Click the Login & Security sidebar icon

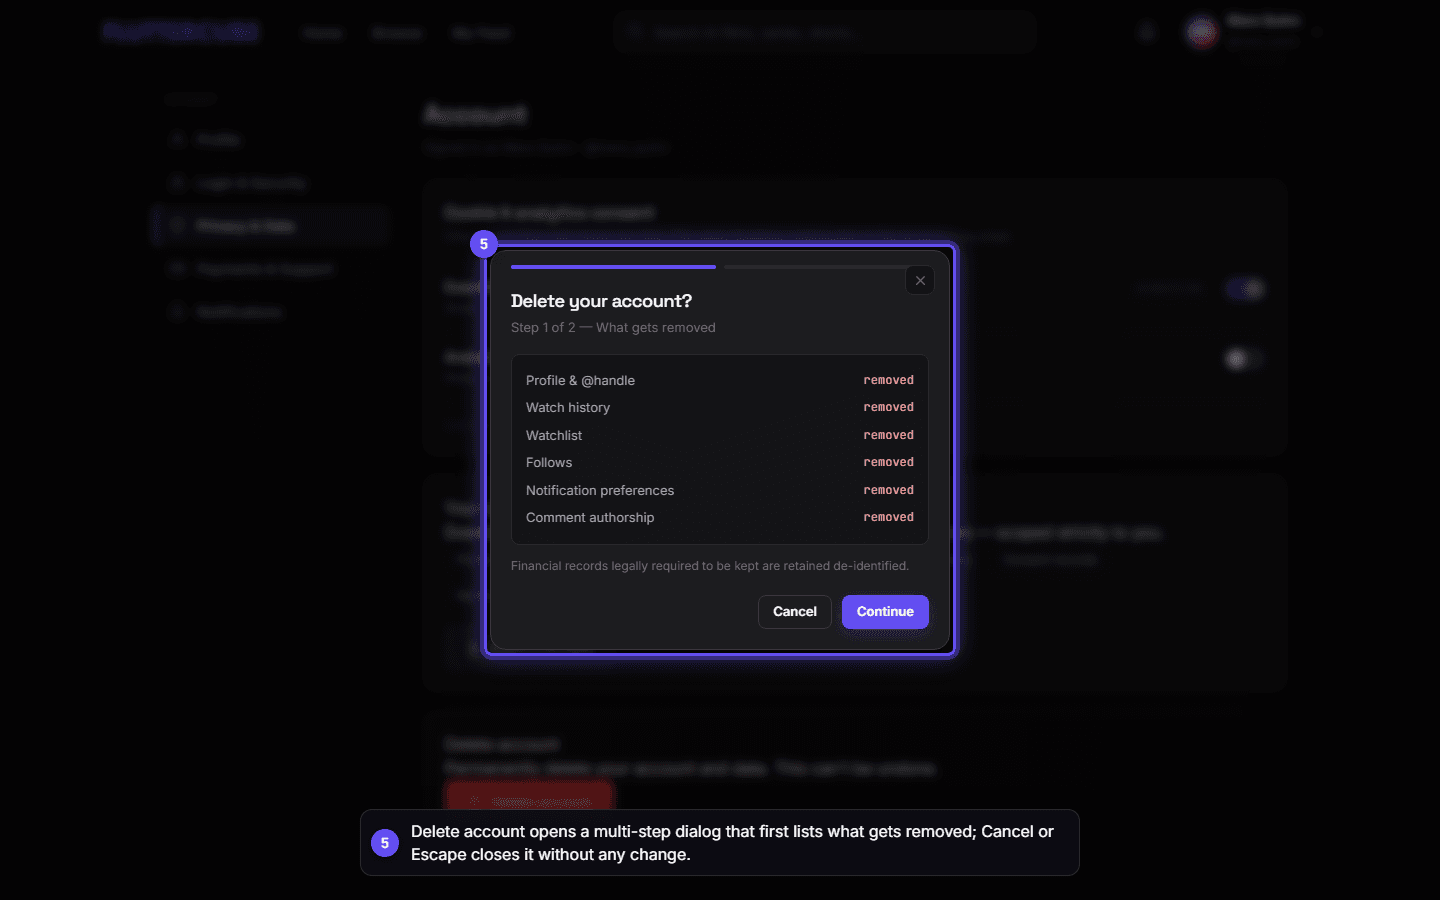(178, 183)
